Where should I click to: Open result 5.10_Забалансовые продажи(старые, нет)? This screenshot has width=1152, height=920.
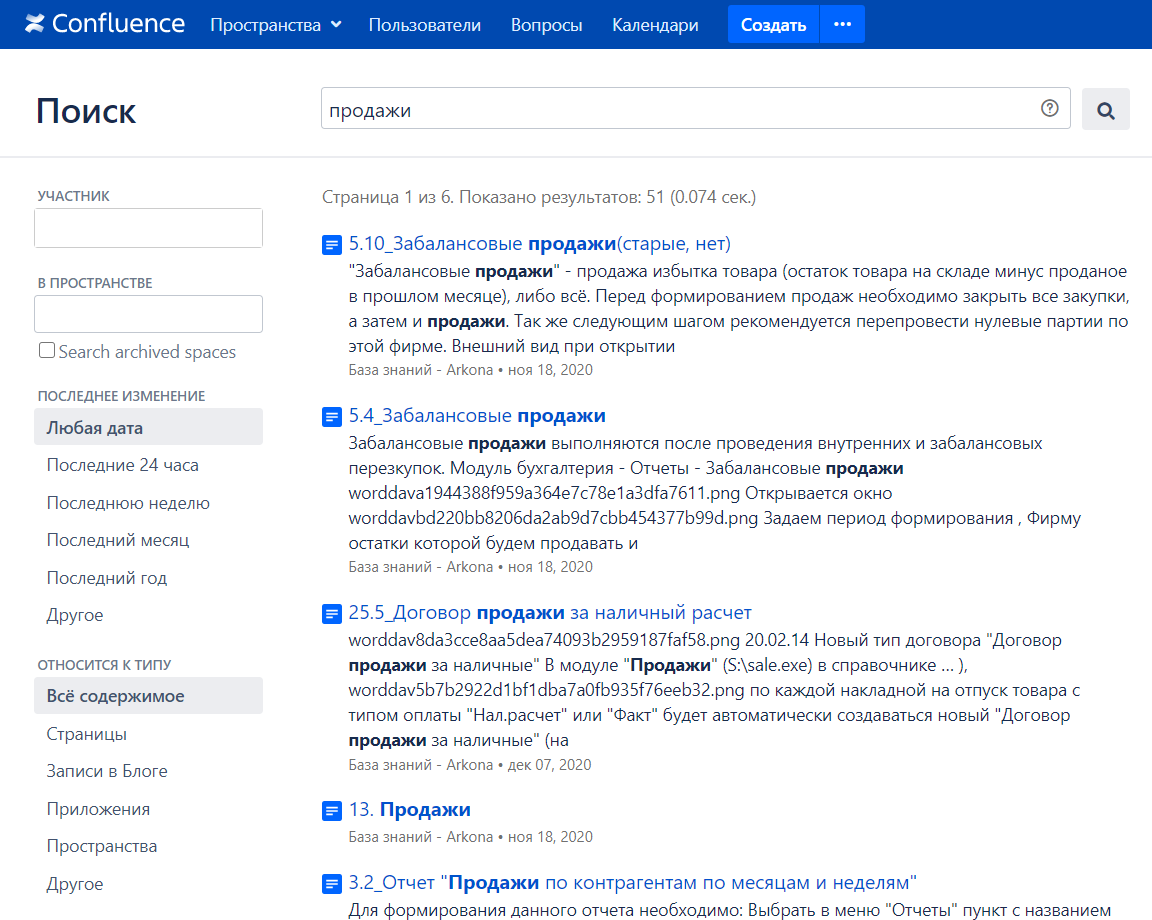point(539,243)
